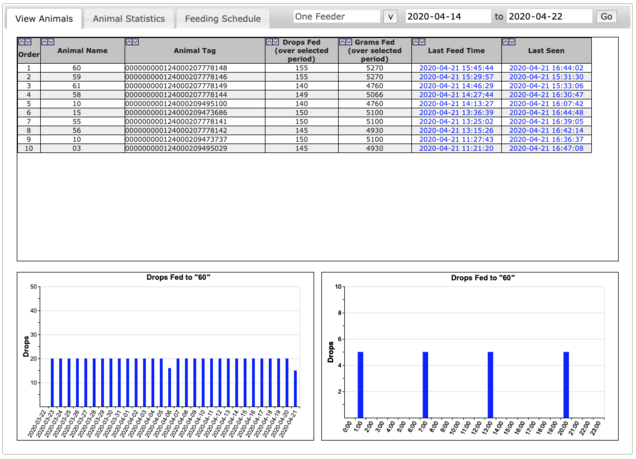Viewport: 636px width, 459px height.
Task: Click sort icon in Grams Fed header
Action: (x=345, y=42)
